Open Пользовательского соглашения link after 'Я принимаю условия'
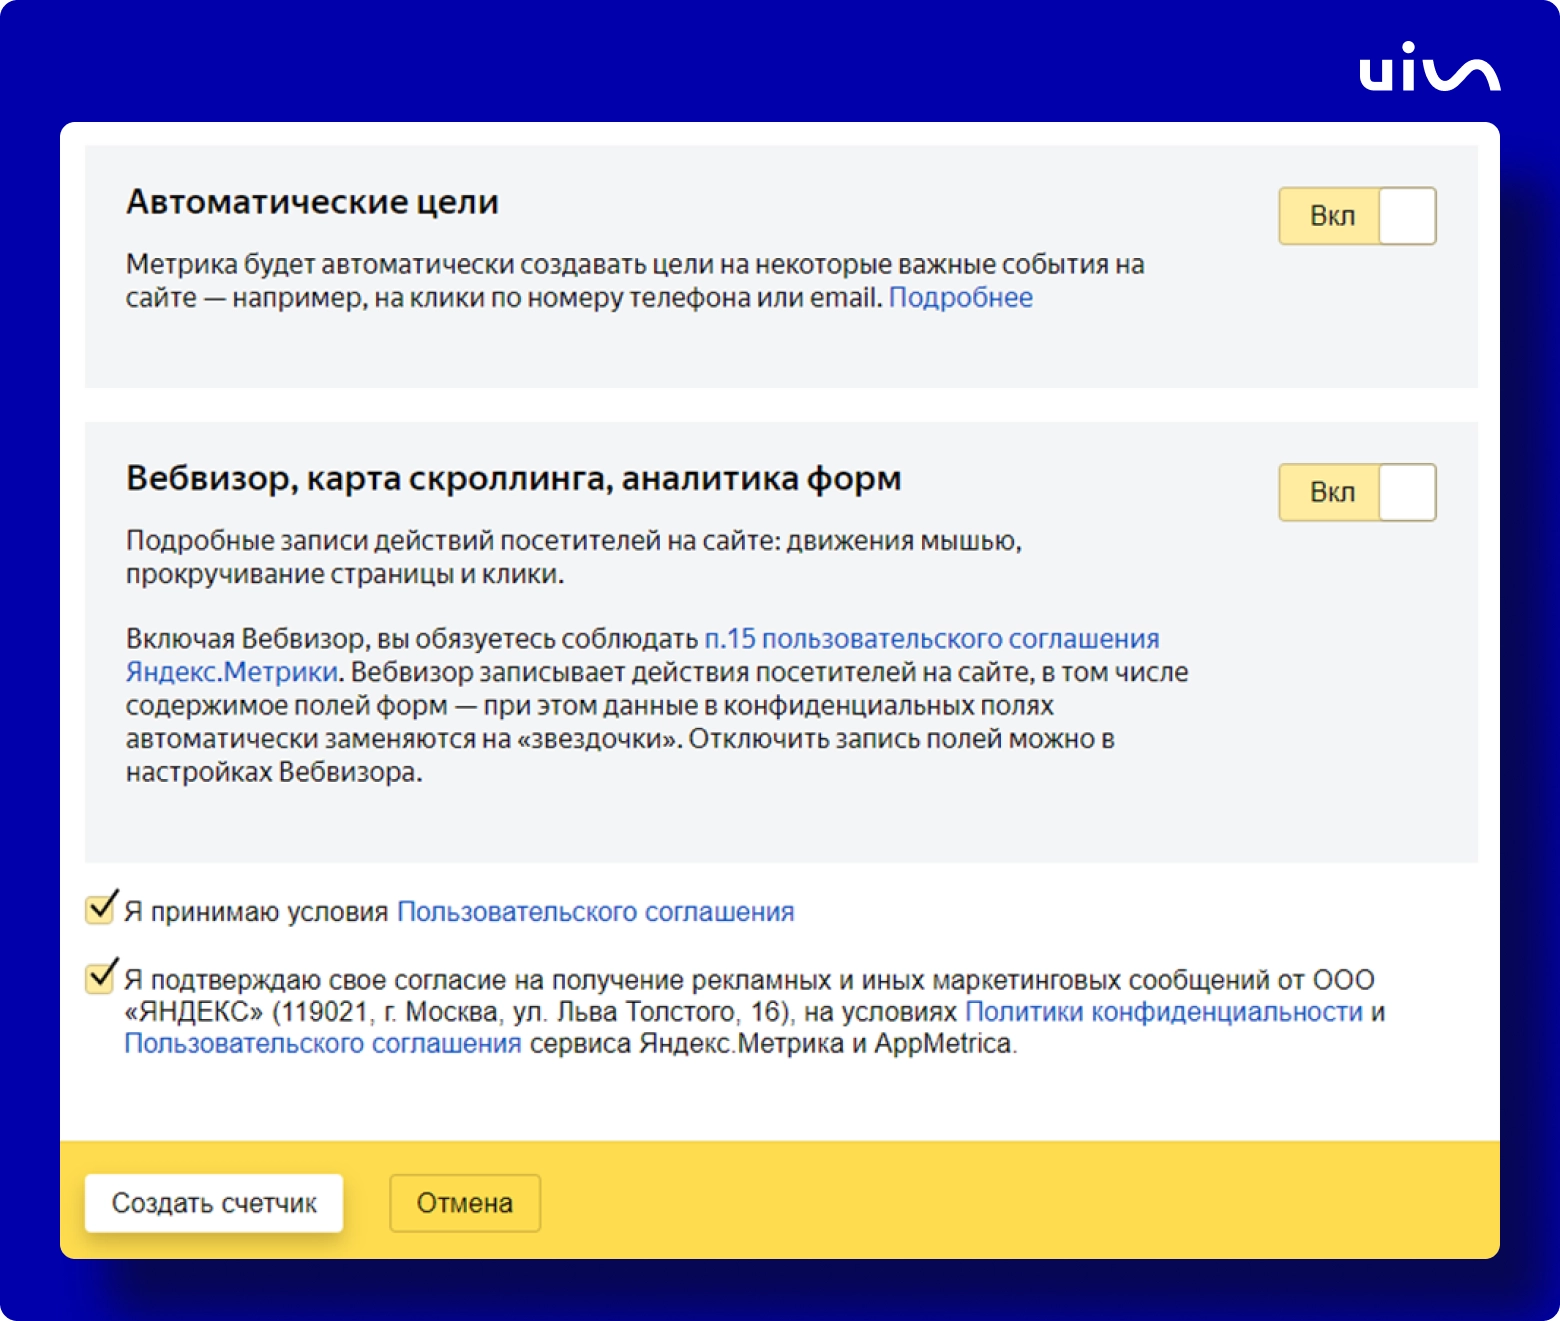1560x1321 pixels. point(596,912)
